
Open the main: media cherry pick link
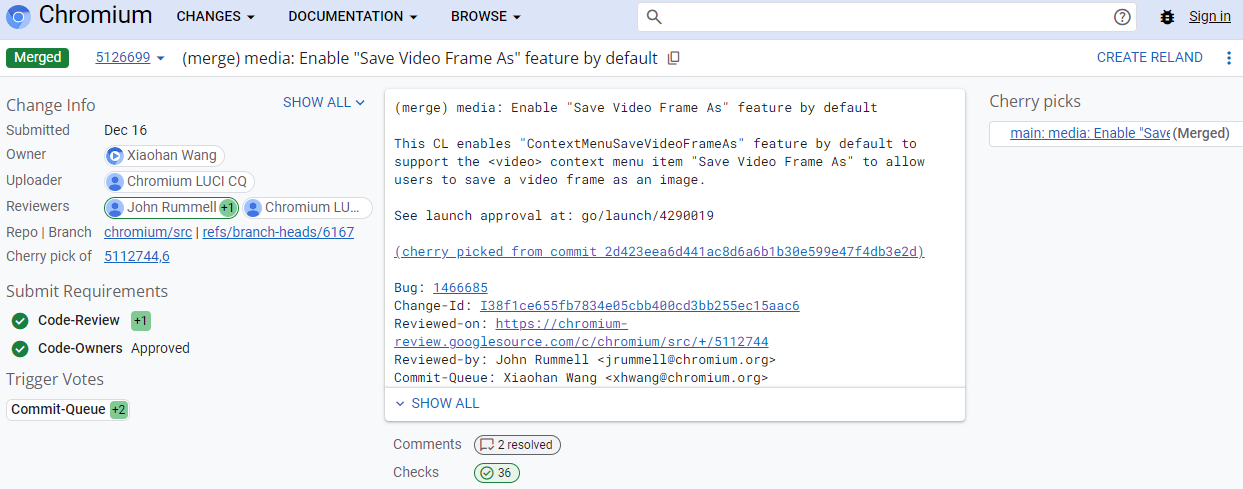(x=1089, y=133)
